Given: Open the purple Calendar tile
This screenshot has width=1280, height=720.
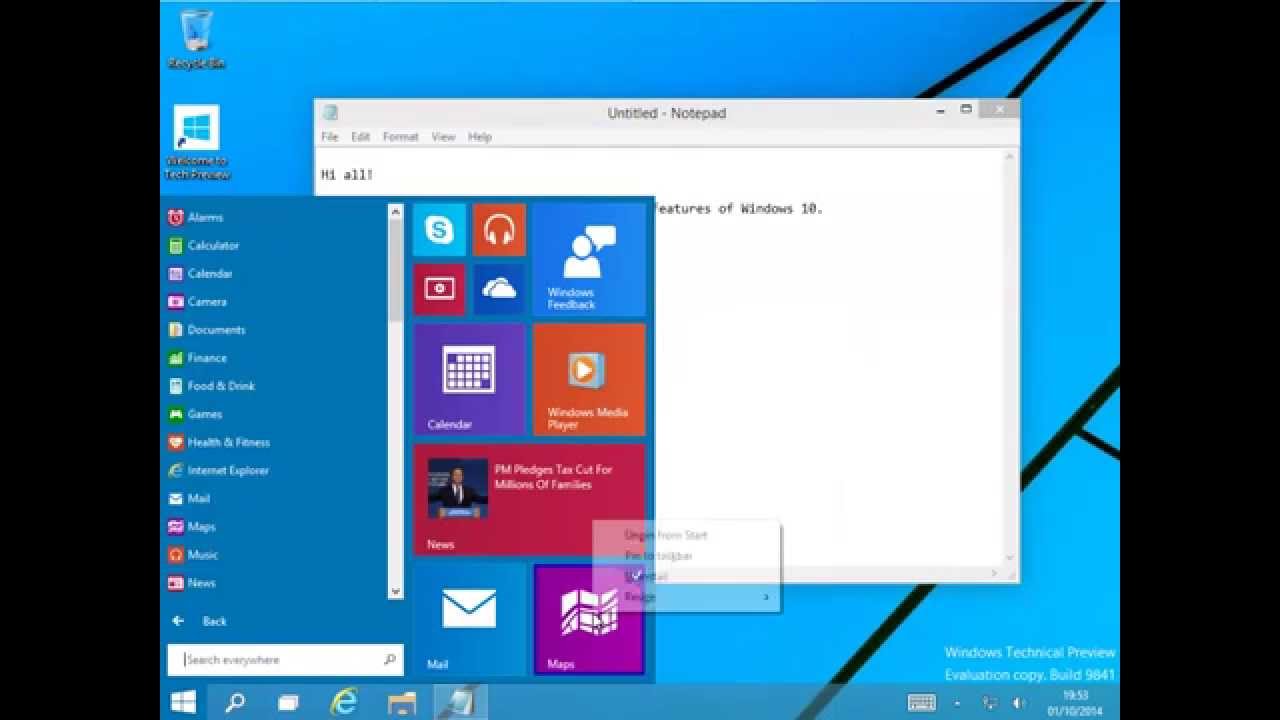Looking at the screenshot, I should point(469,379).
